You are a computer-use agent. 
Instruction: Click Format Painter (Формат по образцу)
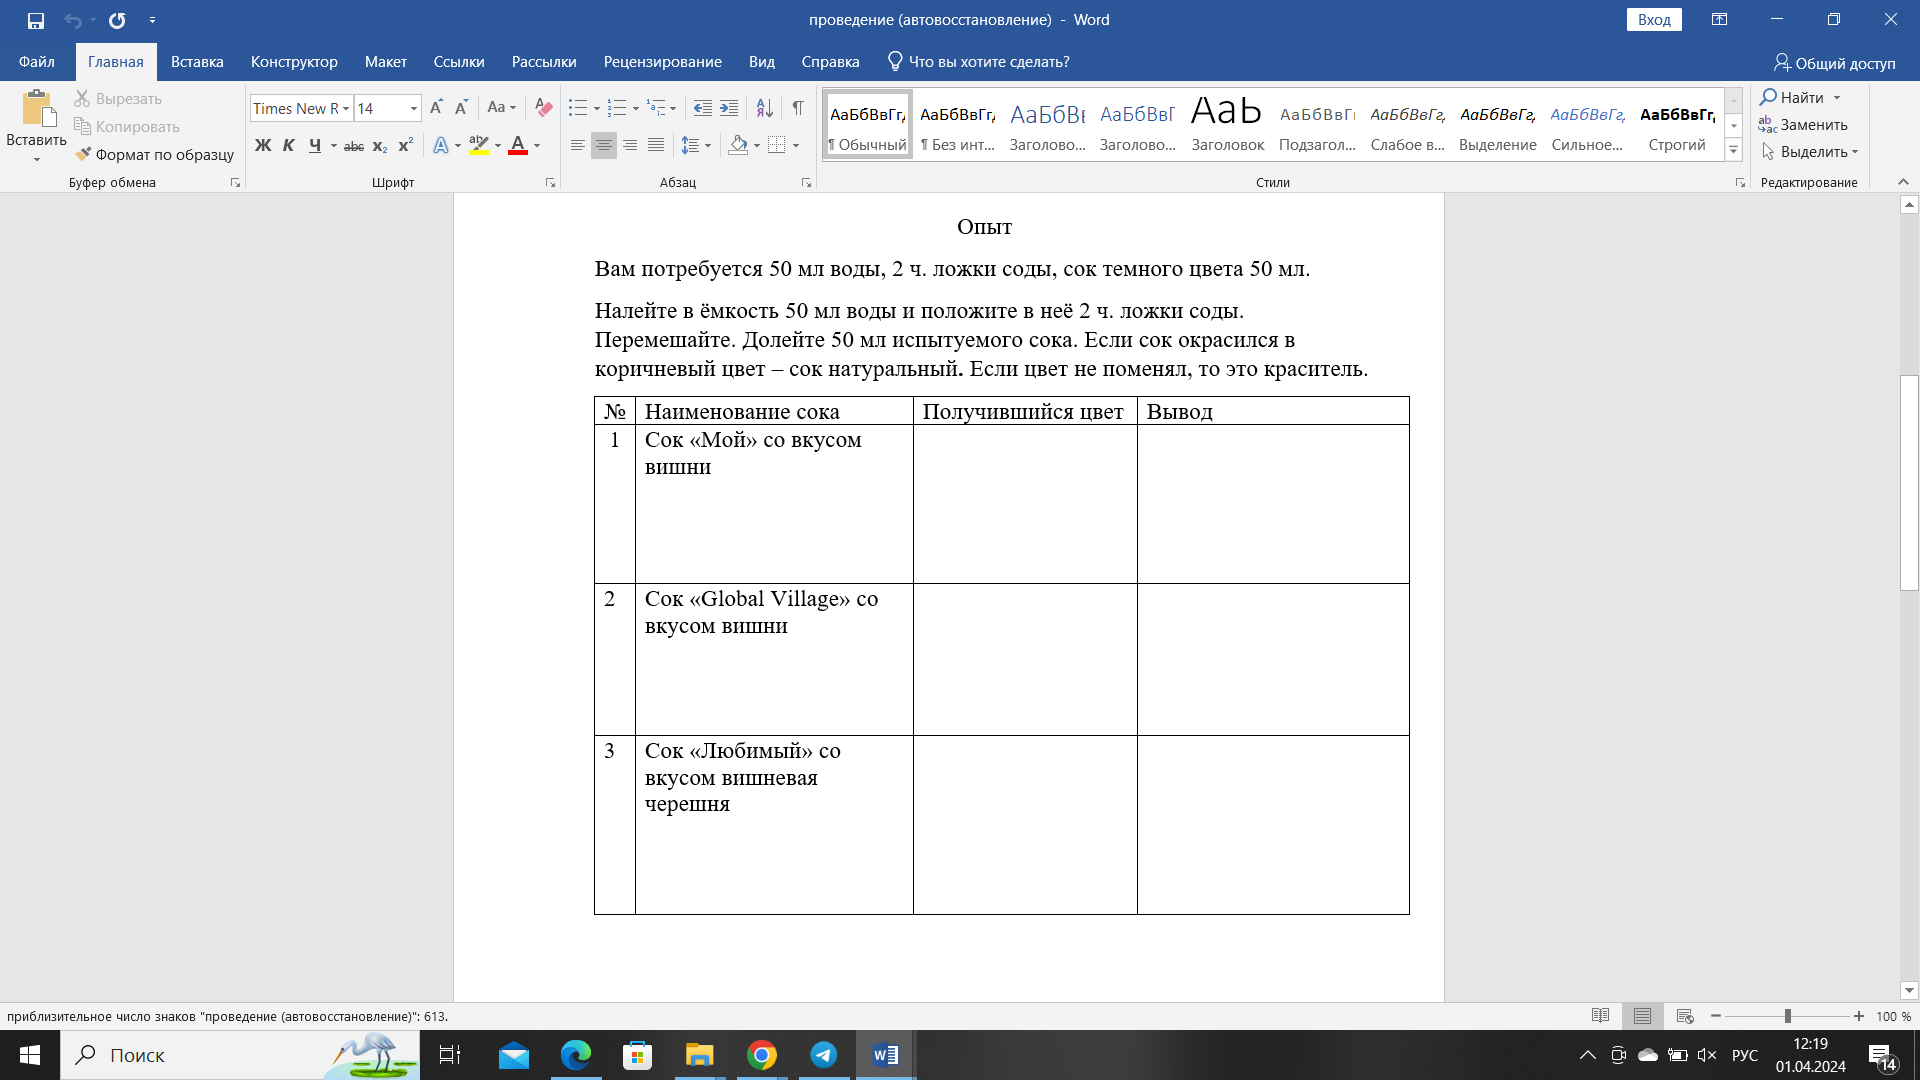pyautogui.click(x=155, y=155)
